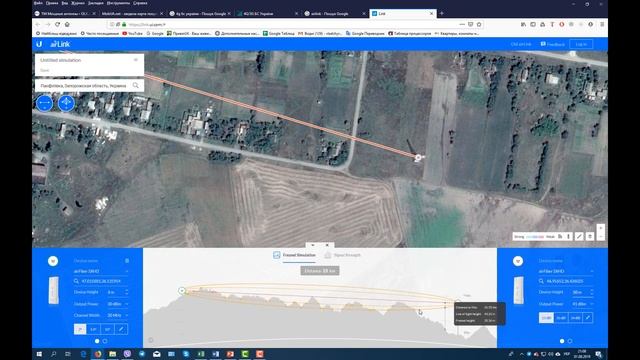Collapse the right device panel with round arrow
640x360 pixels.
pyautogui.click(x=518, y=261)
